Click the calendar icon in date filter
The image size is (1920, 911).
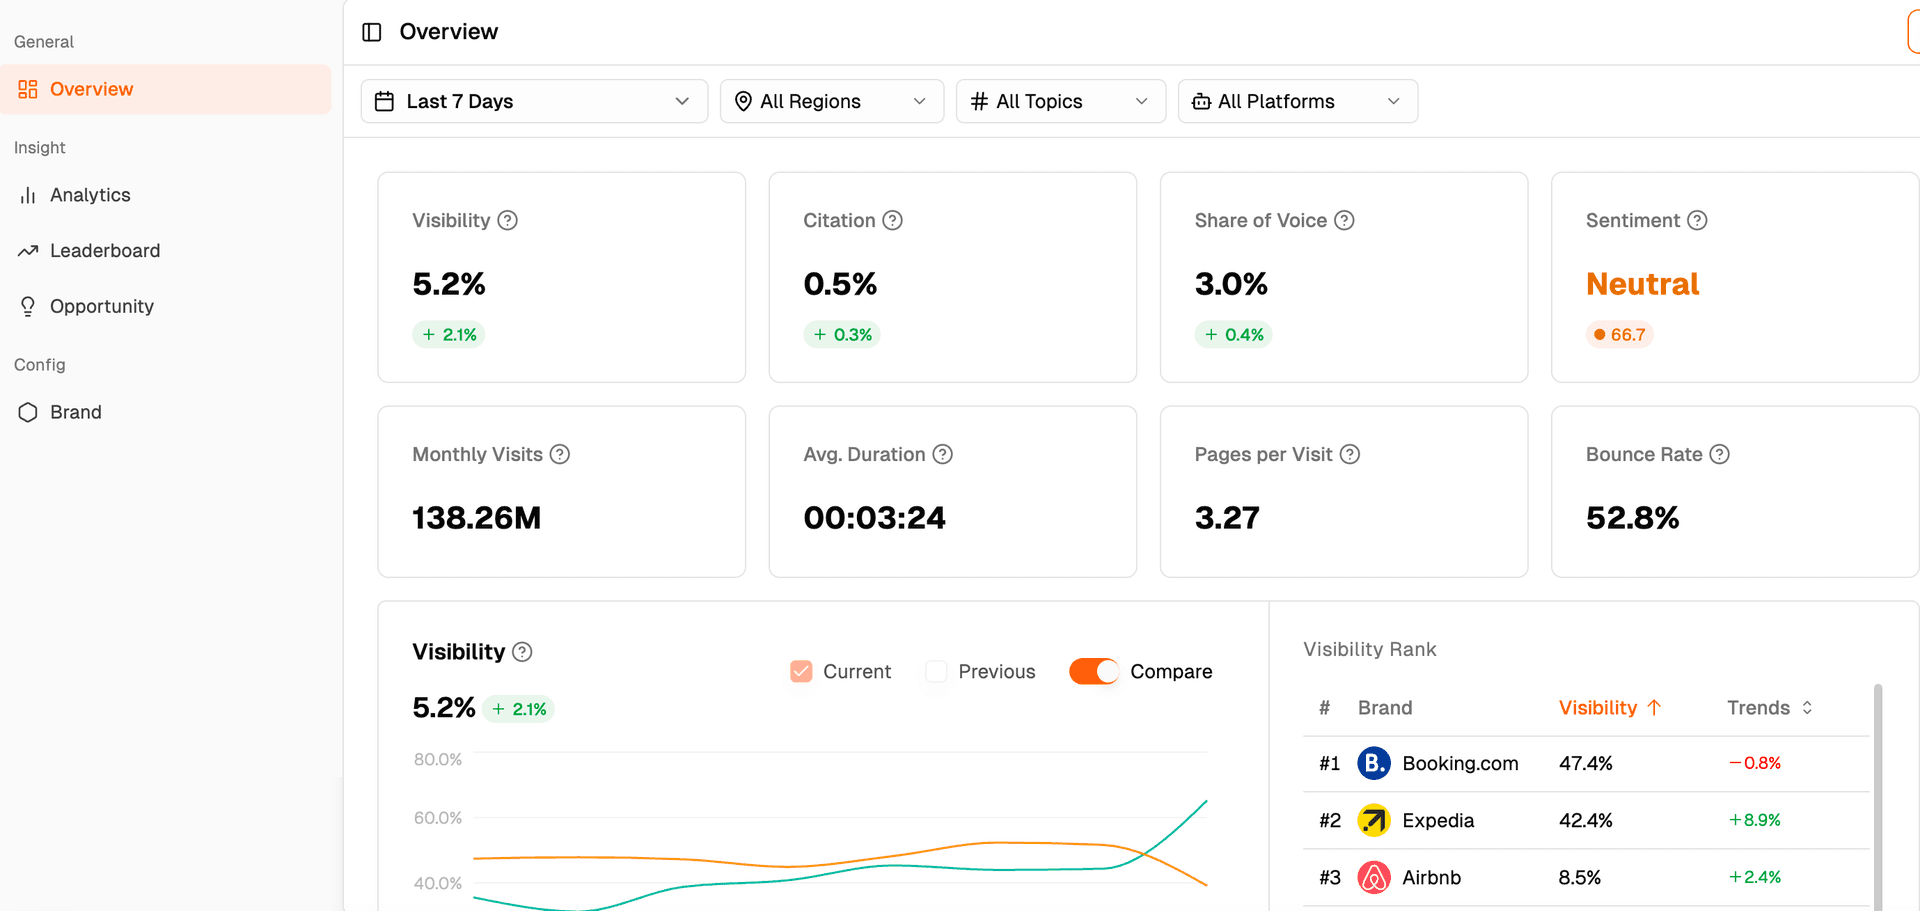click(384, 101)
